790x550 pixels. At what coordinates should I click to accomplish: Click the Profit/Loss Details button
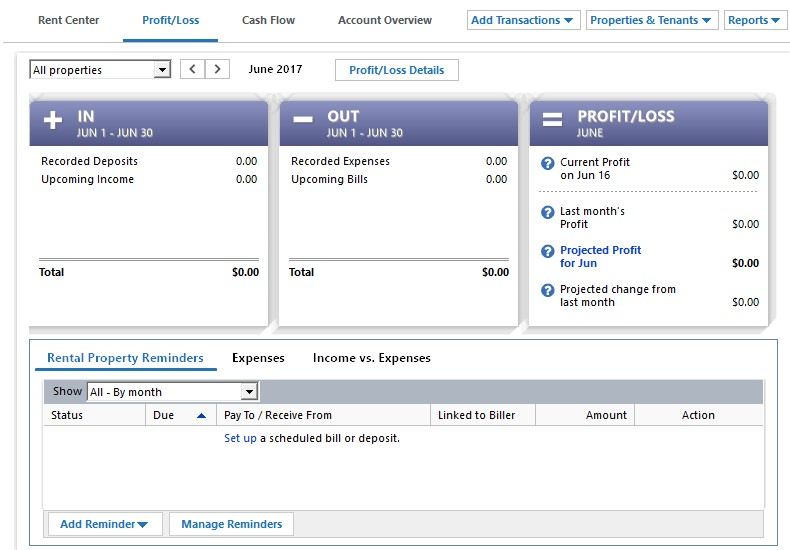[397, 70]
